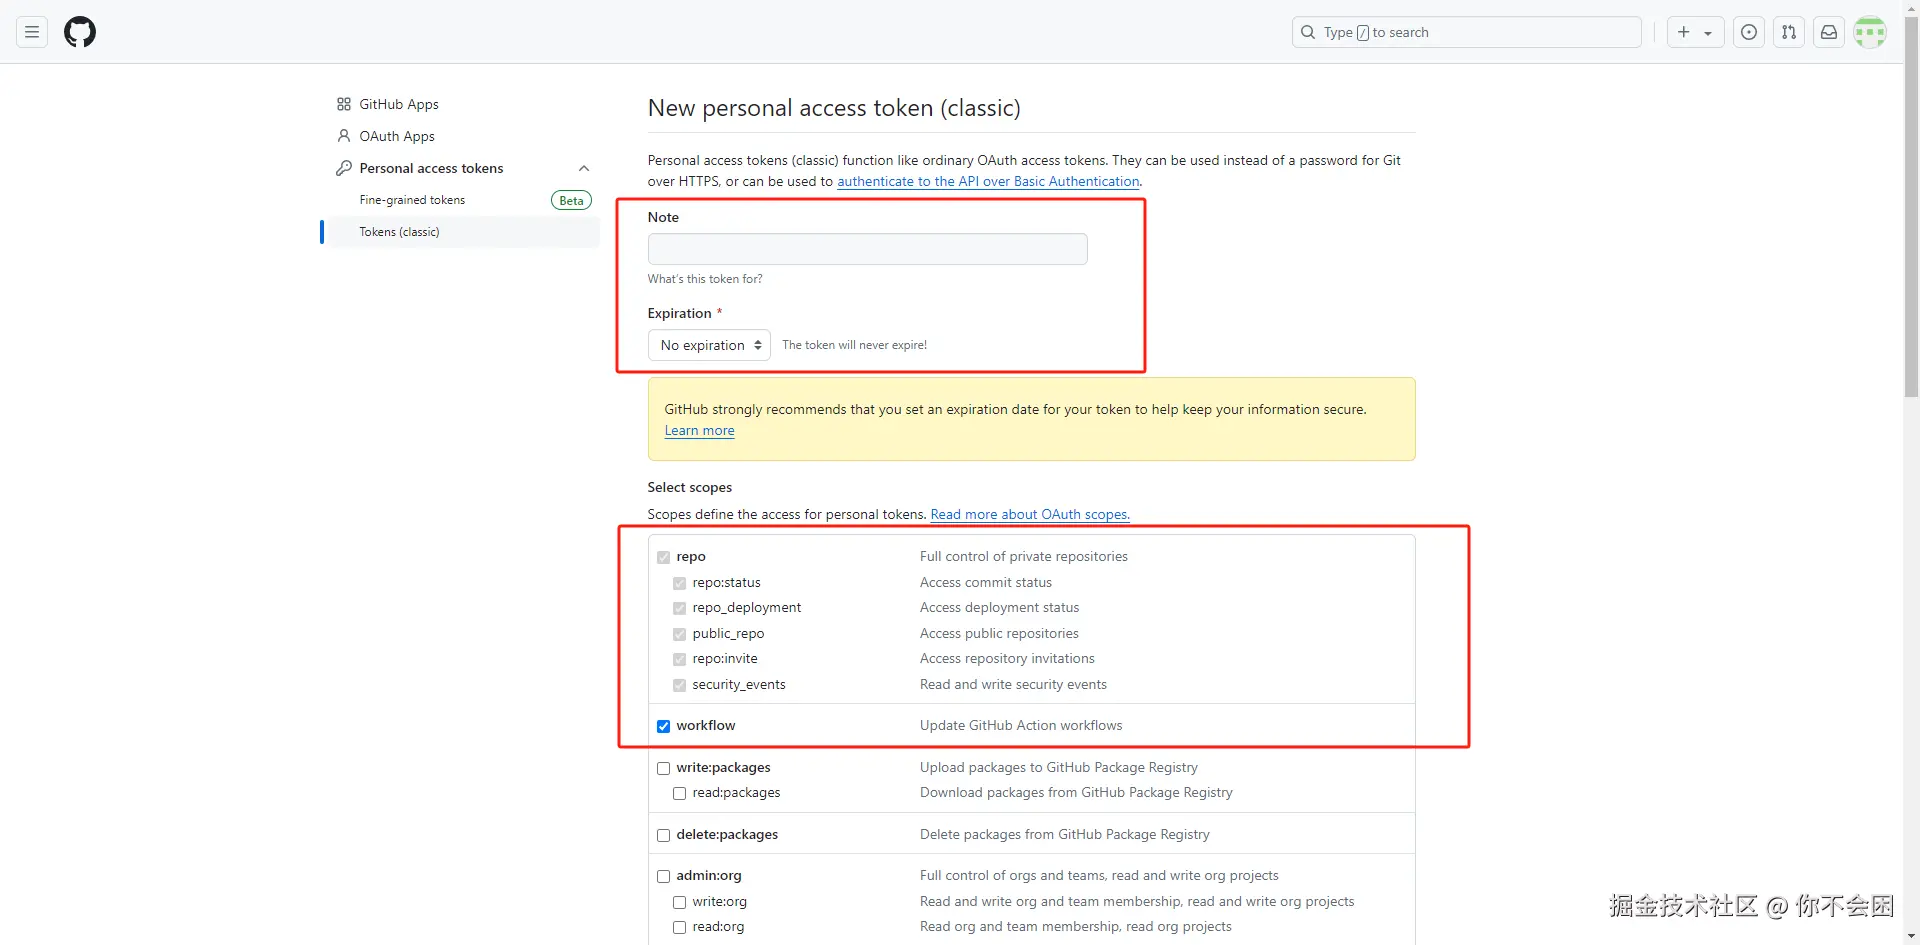Toggle the repo scope checkbox
Screen dimensions: 1920x945
coord(663,557)
